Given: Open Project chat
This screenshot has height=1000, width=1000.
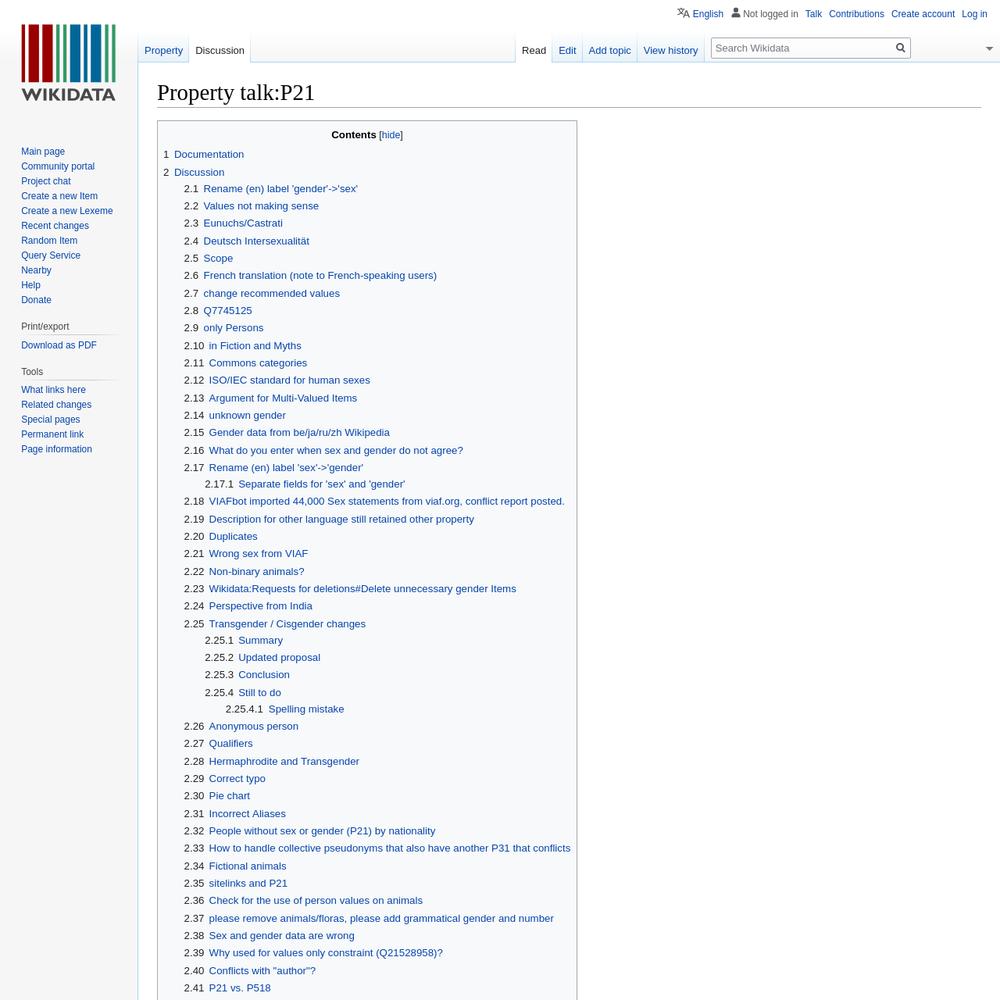Looking at the screenshot, I should tap(46, 181).
